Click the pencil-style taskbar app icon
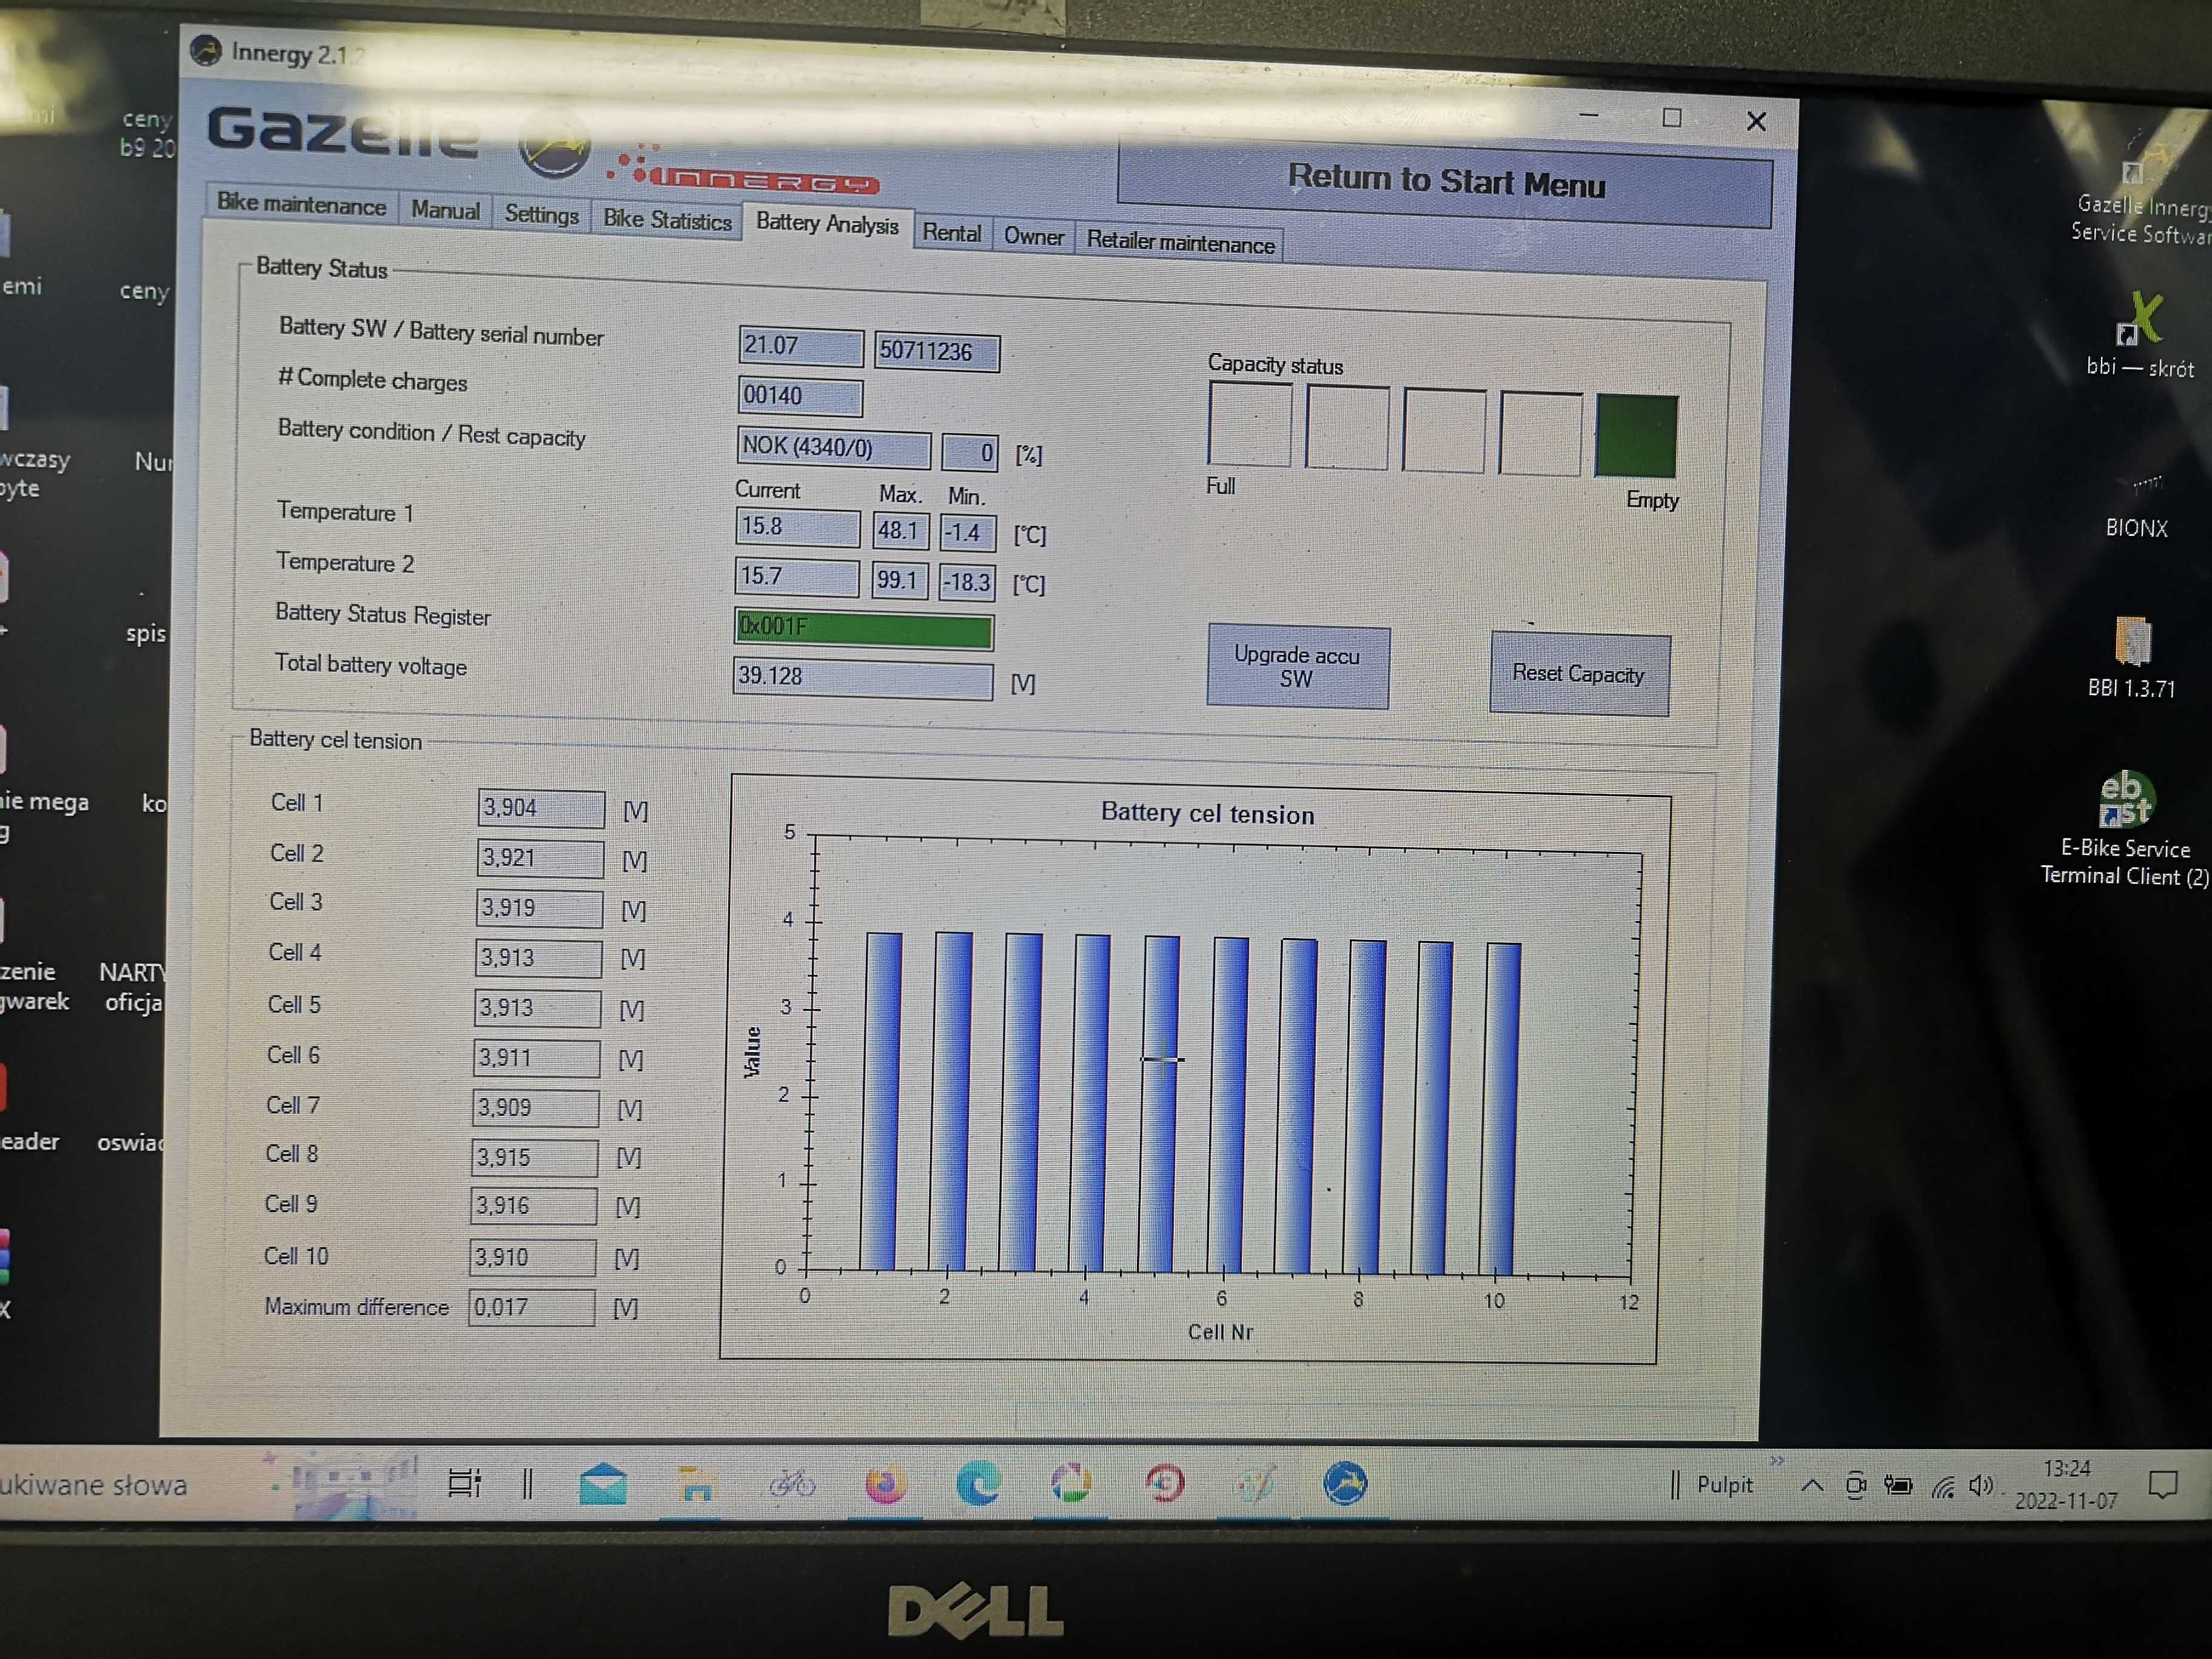The width and height of the screenshot is (2212, 1659). pos(1255,1484)
